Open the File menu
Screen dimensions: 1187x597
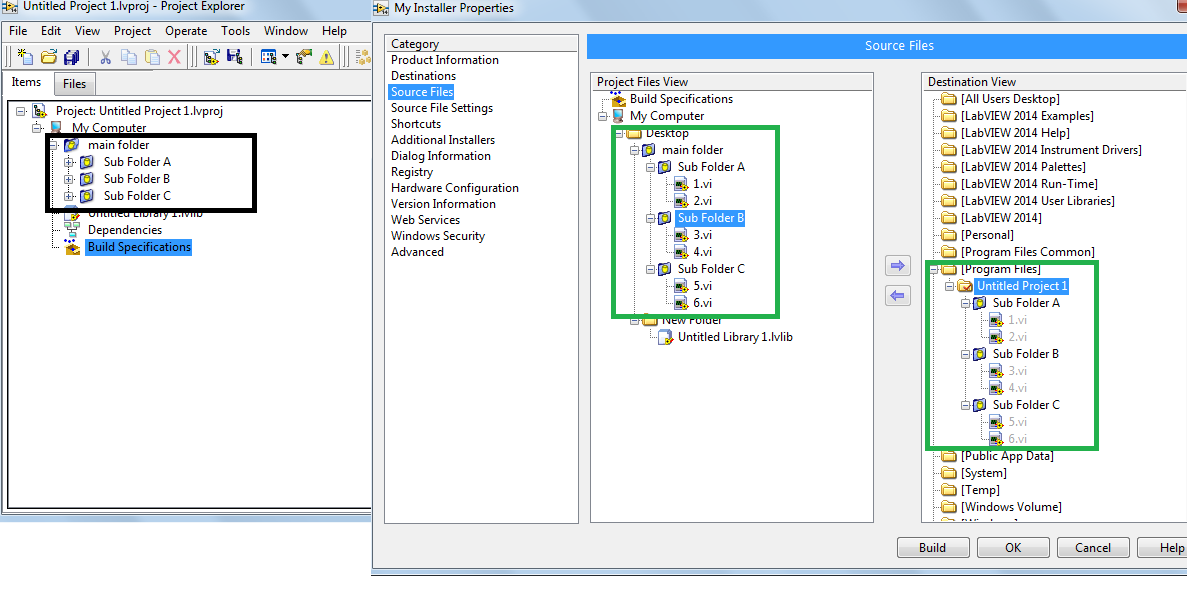(x=17, y=31)
